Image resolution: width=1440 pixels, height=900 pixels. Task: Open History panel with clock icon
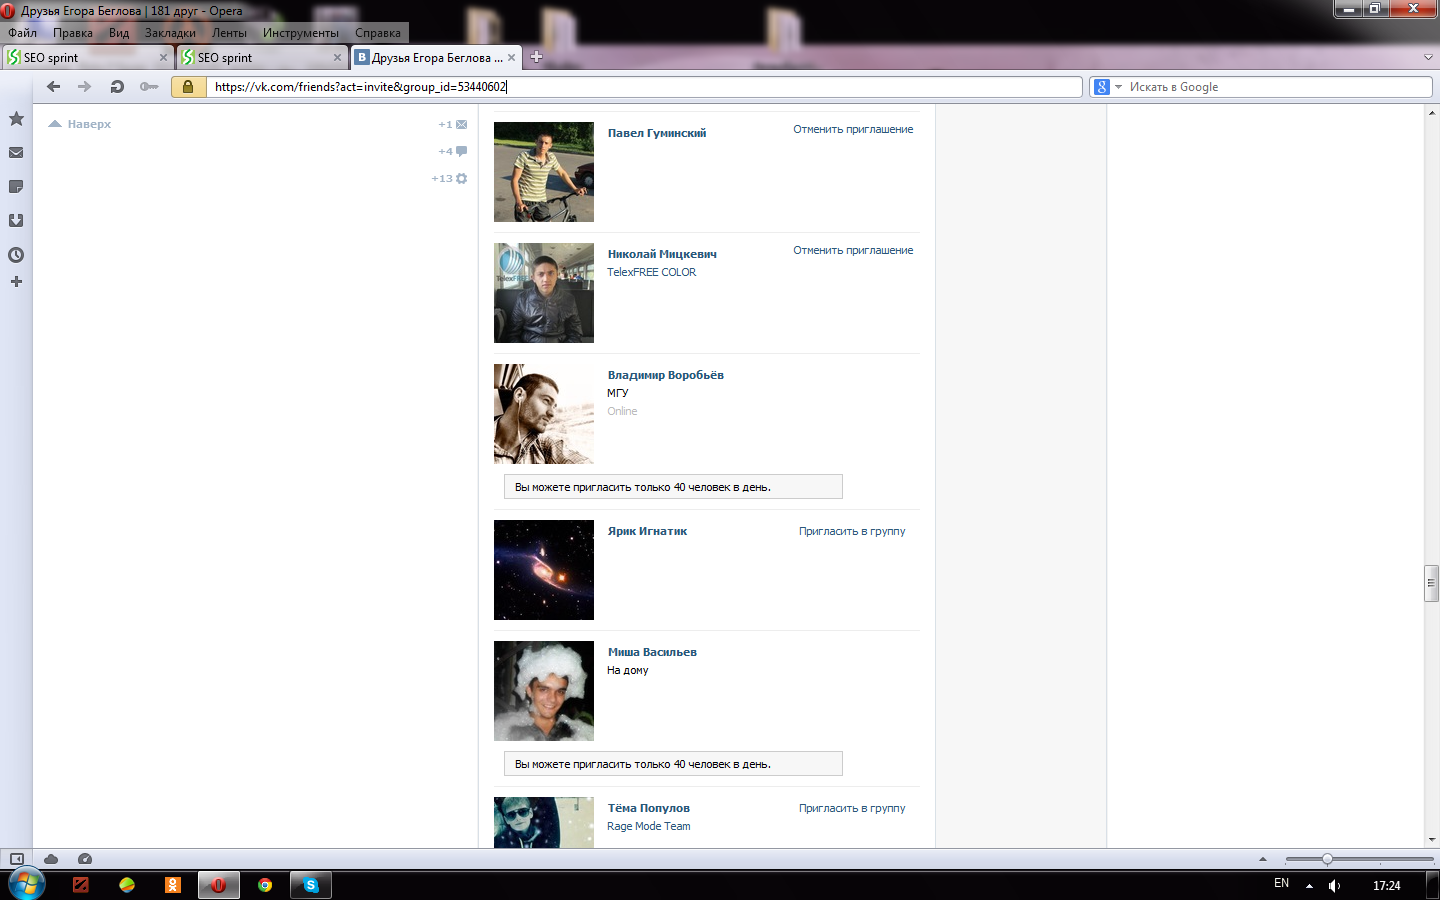[x=16, y=255]
